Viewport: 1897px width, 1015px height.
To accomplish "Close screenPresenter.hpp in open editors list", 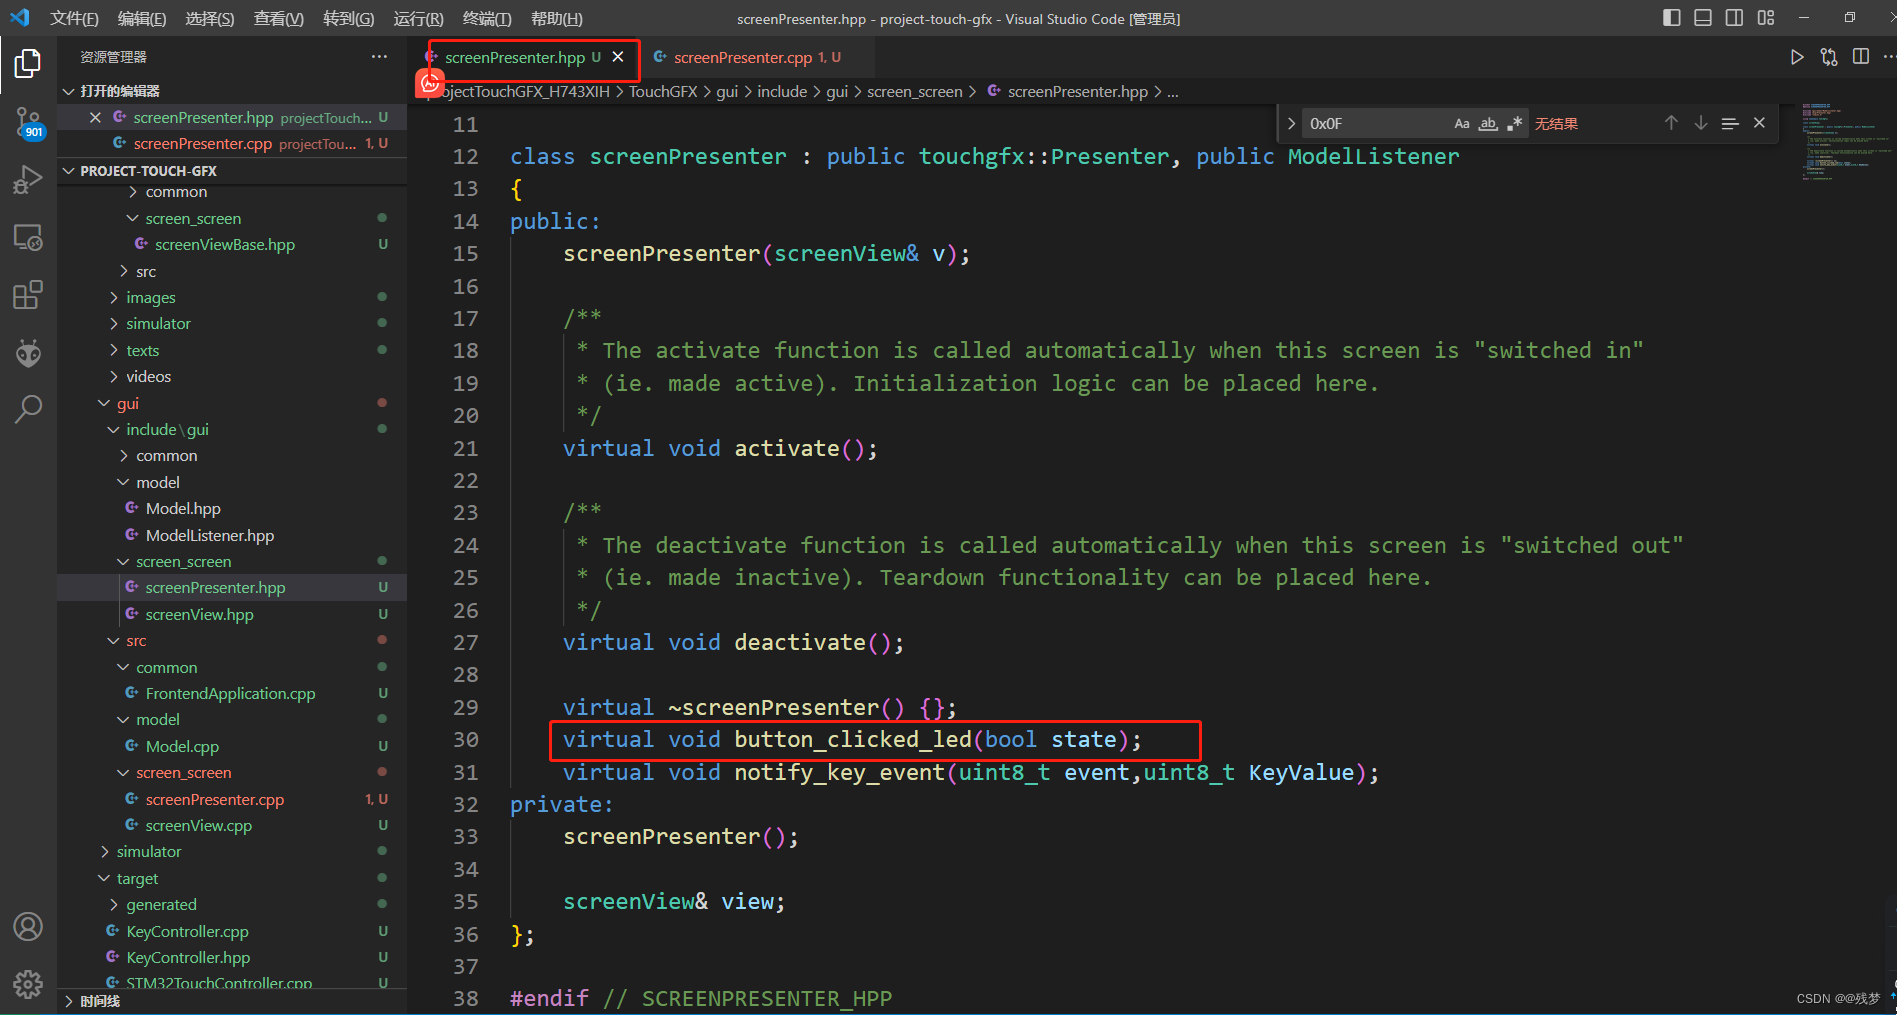I will 95,118.
